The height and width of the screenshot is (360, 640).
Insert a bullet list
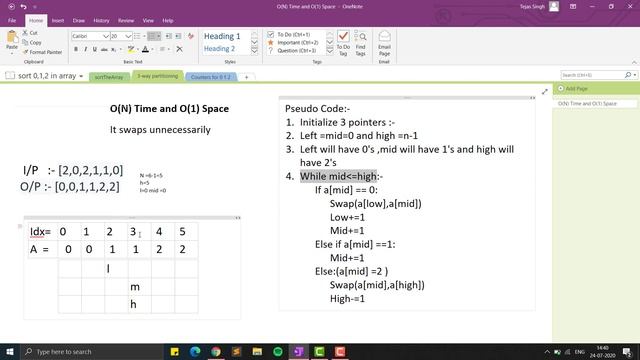(137, 36)
